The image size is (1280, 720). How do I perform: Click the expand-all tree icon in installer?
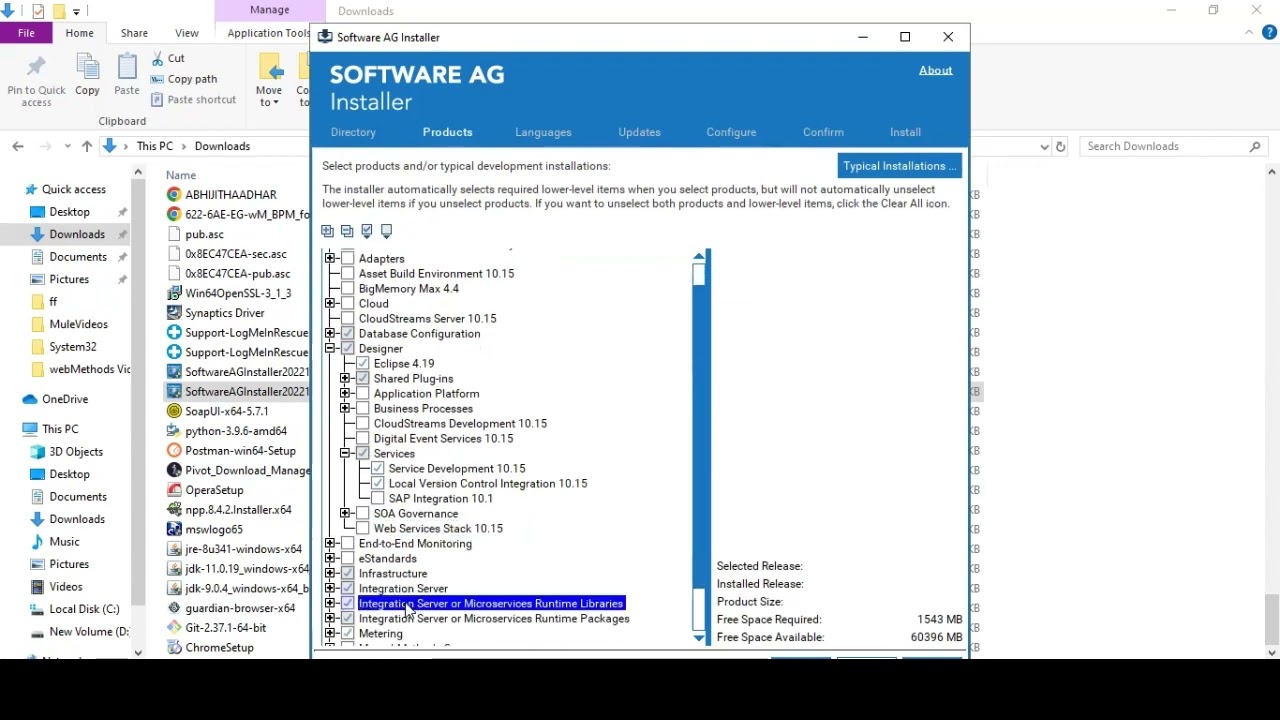click(328, 231)
